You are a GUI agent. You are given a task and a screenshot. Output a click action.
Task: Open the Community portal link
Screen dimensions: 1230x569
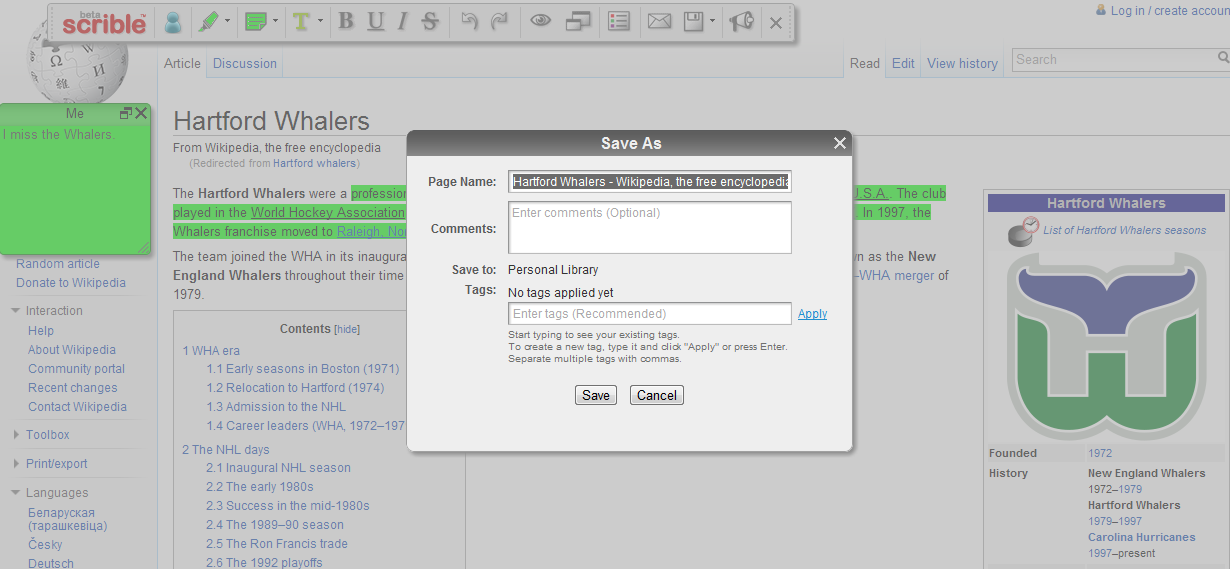click(x=76, y=369)
